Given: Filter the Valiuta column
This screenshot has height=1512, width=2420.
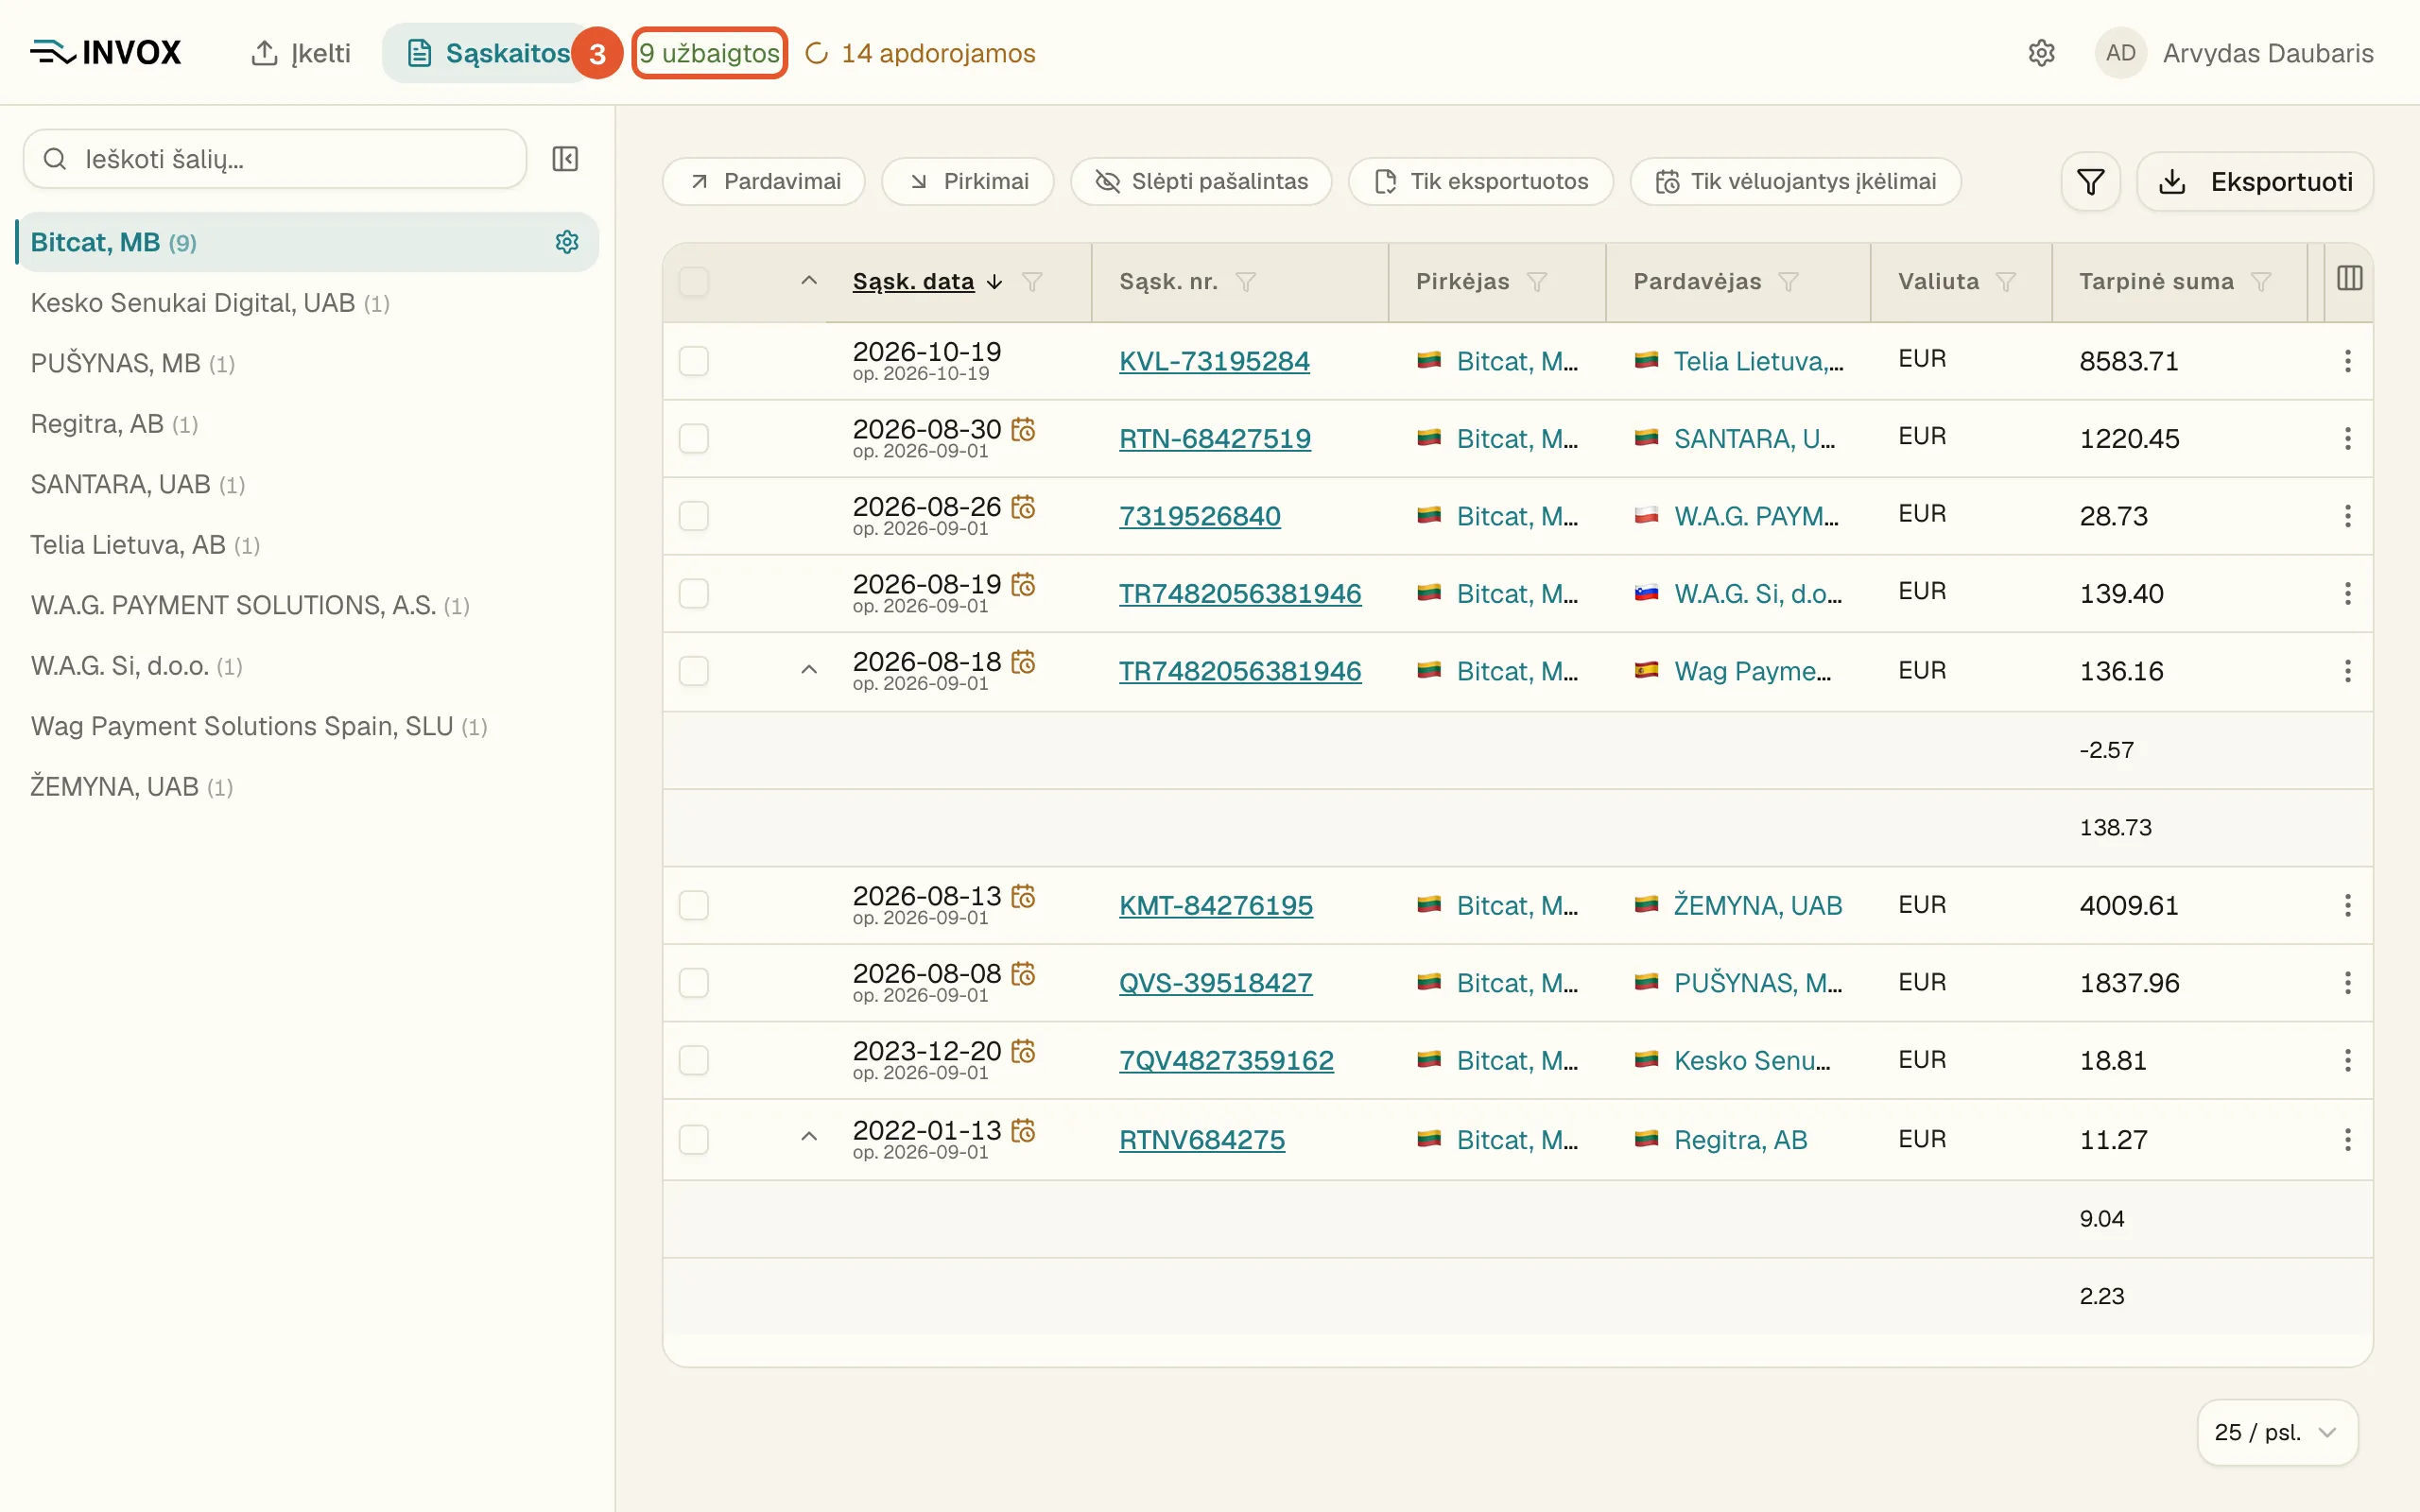Looking at the screenshot, I should pyautogui.click(x=2005, y=282).
